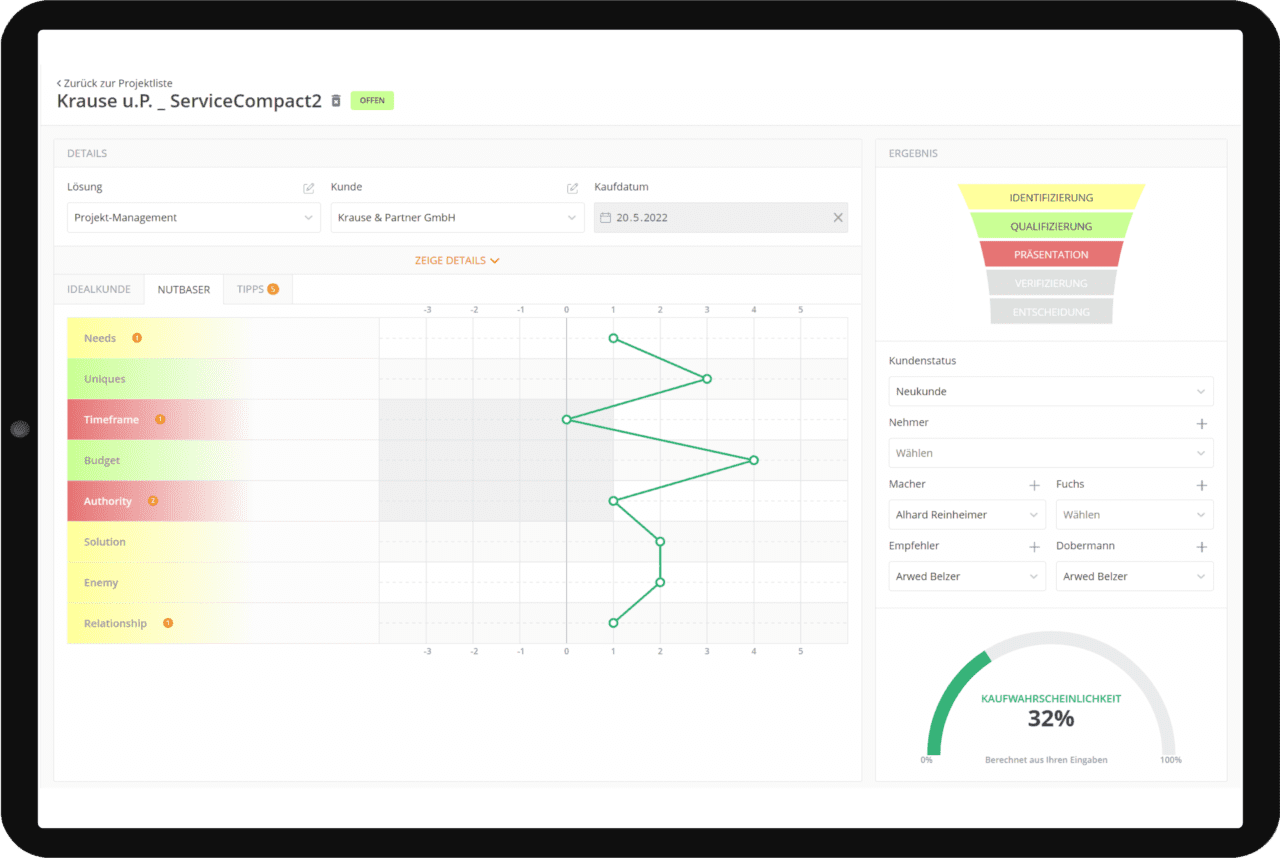Click the plus icon next to Nehmer
The width and height of the screenshot is (1280, 858).
[1201, 423]
